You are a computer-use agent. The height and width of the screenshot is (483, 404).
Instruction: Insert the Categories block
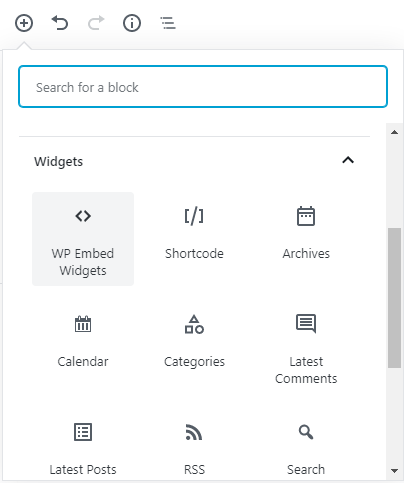click(x=194, y=347)
